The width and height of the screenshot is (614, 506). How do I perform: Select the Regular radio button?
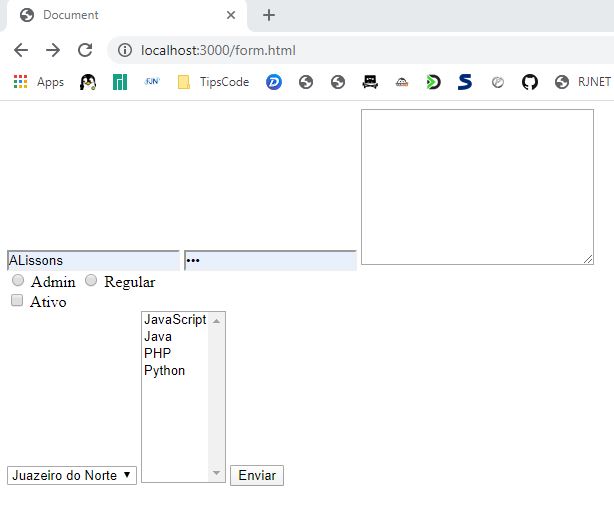[x=91, y=280]
